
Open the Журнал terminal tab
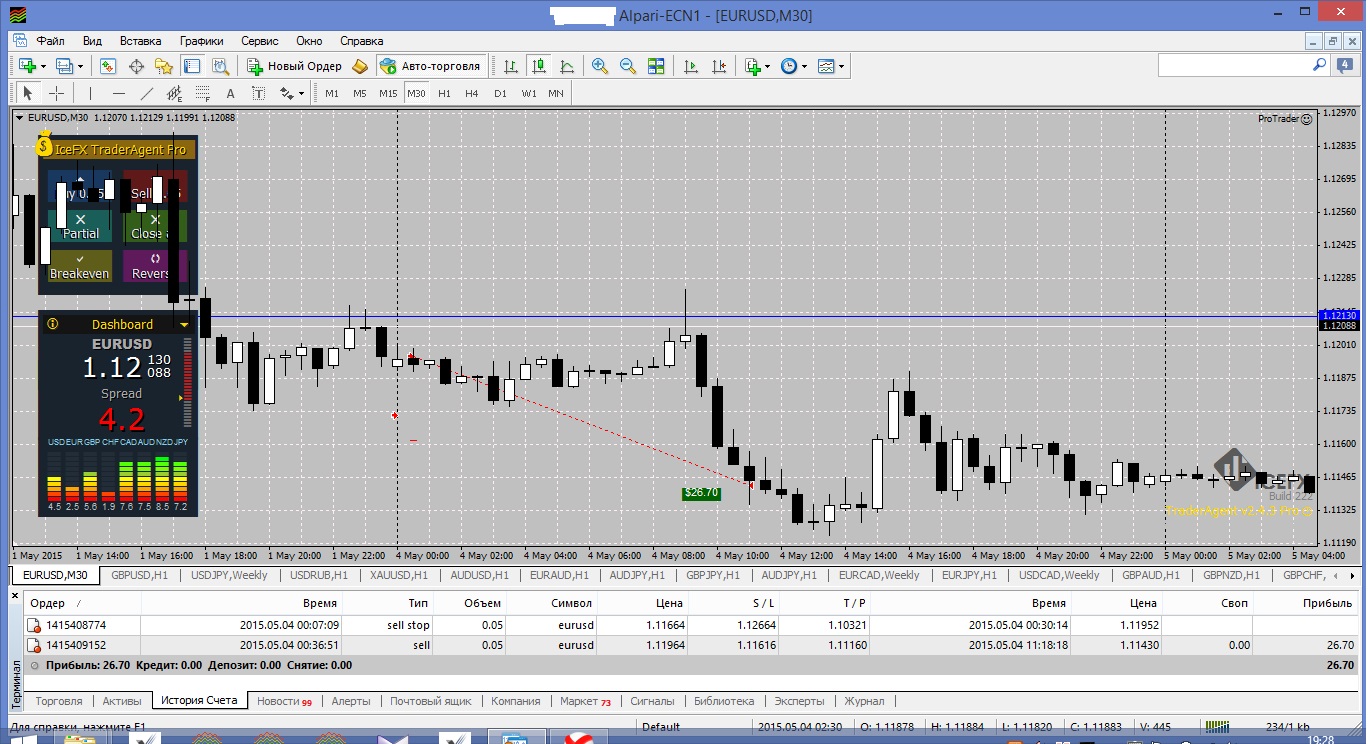[x=864, y=701]
